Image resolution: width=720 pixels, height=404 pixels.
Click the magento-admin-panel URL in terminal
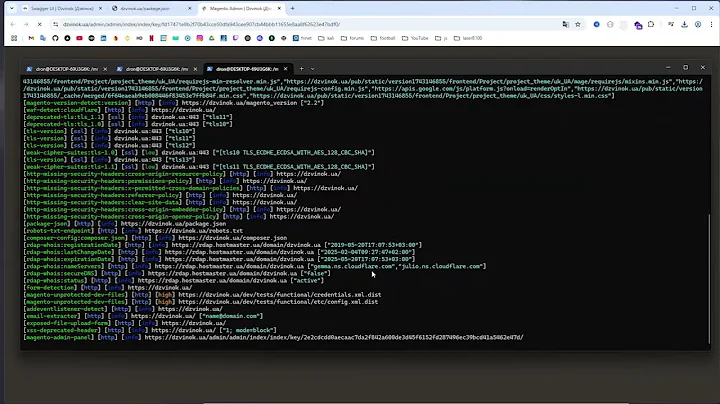coord(334,337)
